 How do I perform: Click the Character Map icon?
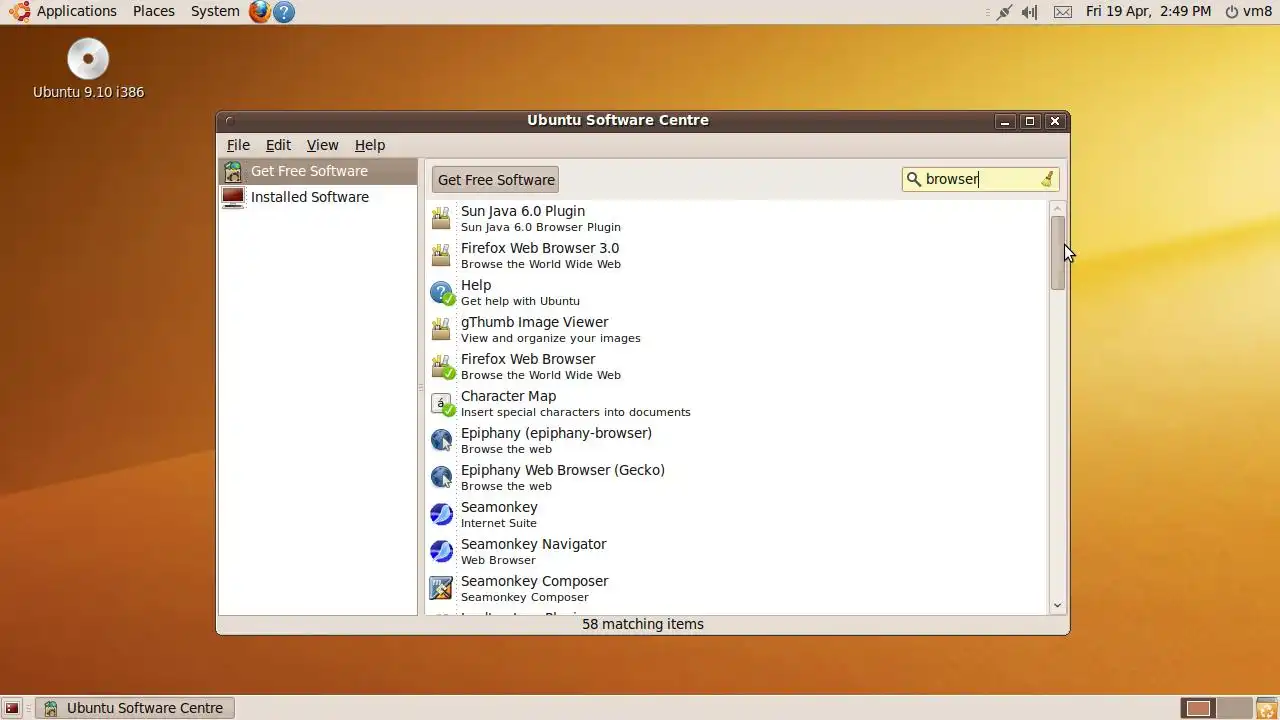pos(442,404)
